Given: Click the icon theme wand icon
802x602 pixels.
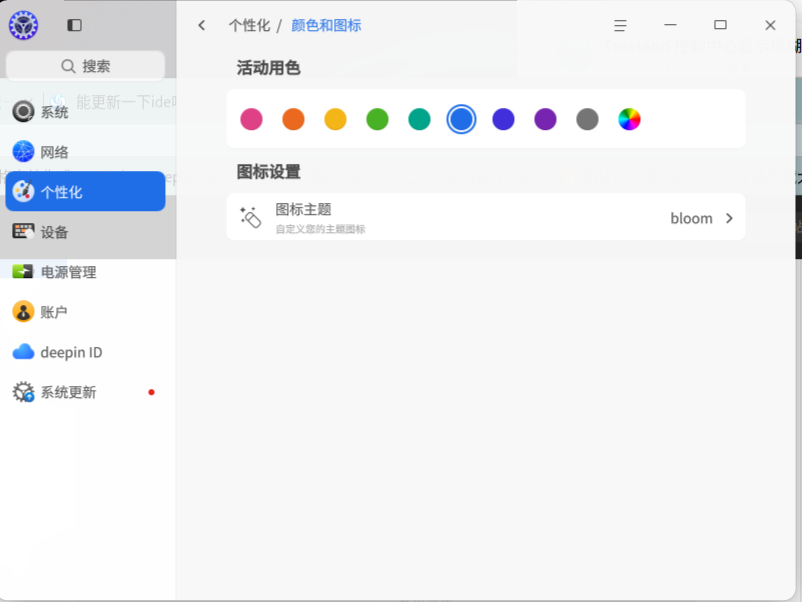Looking at the screenshot, I should tap(250, 217).
